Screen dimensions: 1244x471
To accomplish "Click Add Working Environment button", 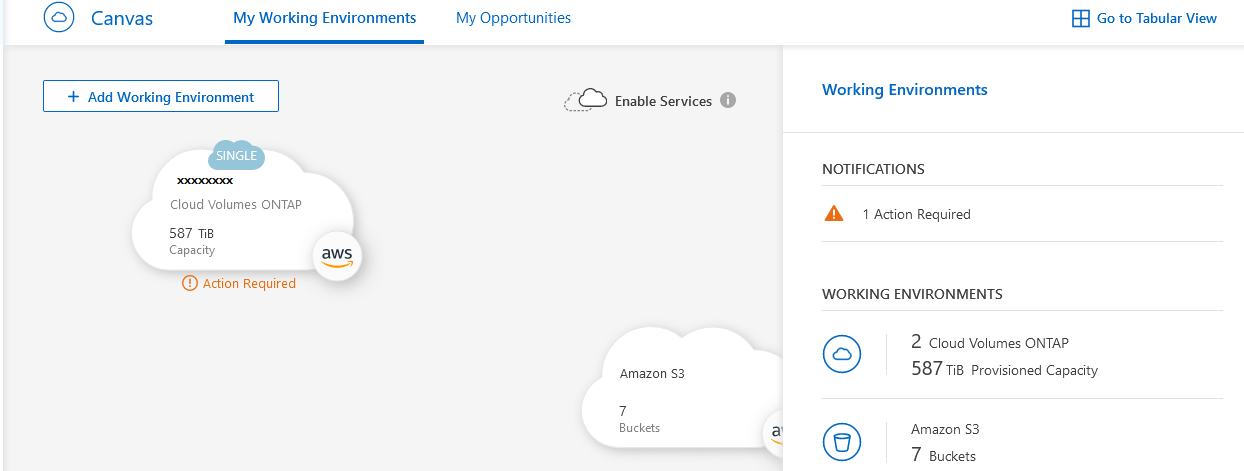I will coord(160,97).
